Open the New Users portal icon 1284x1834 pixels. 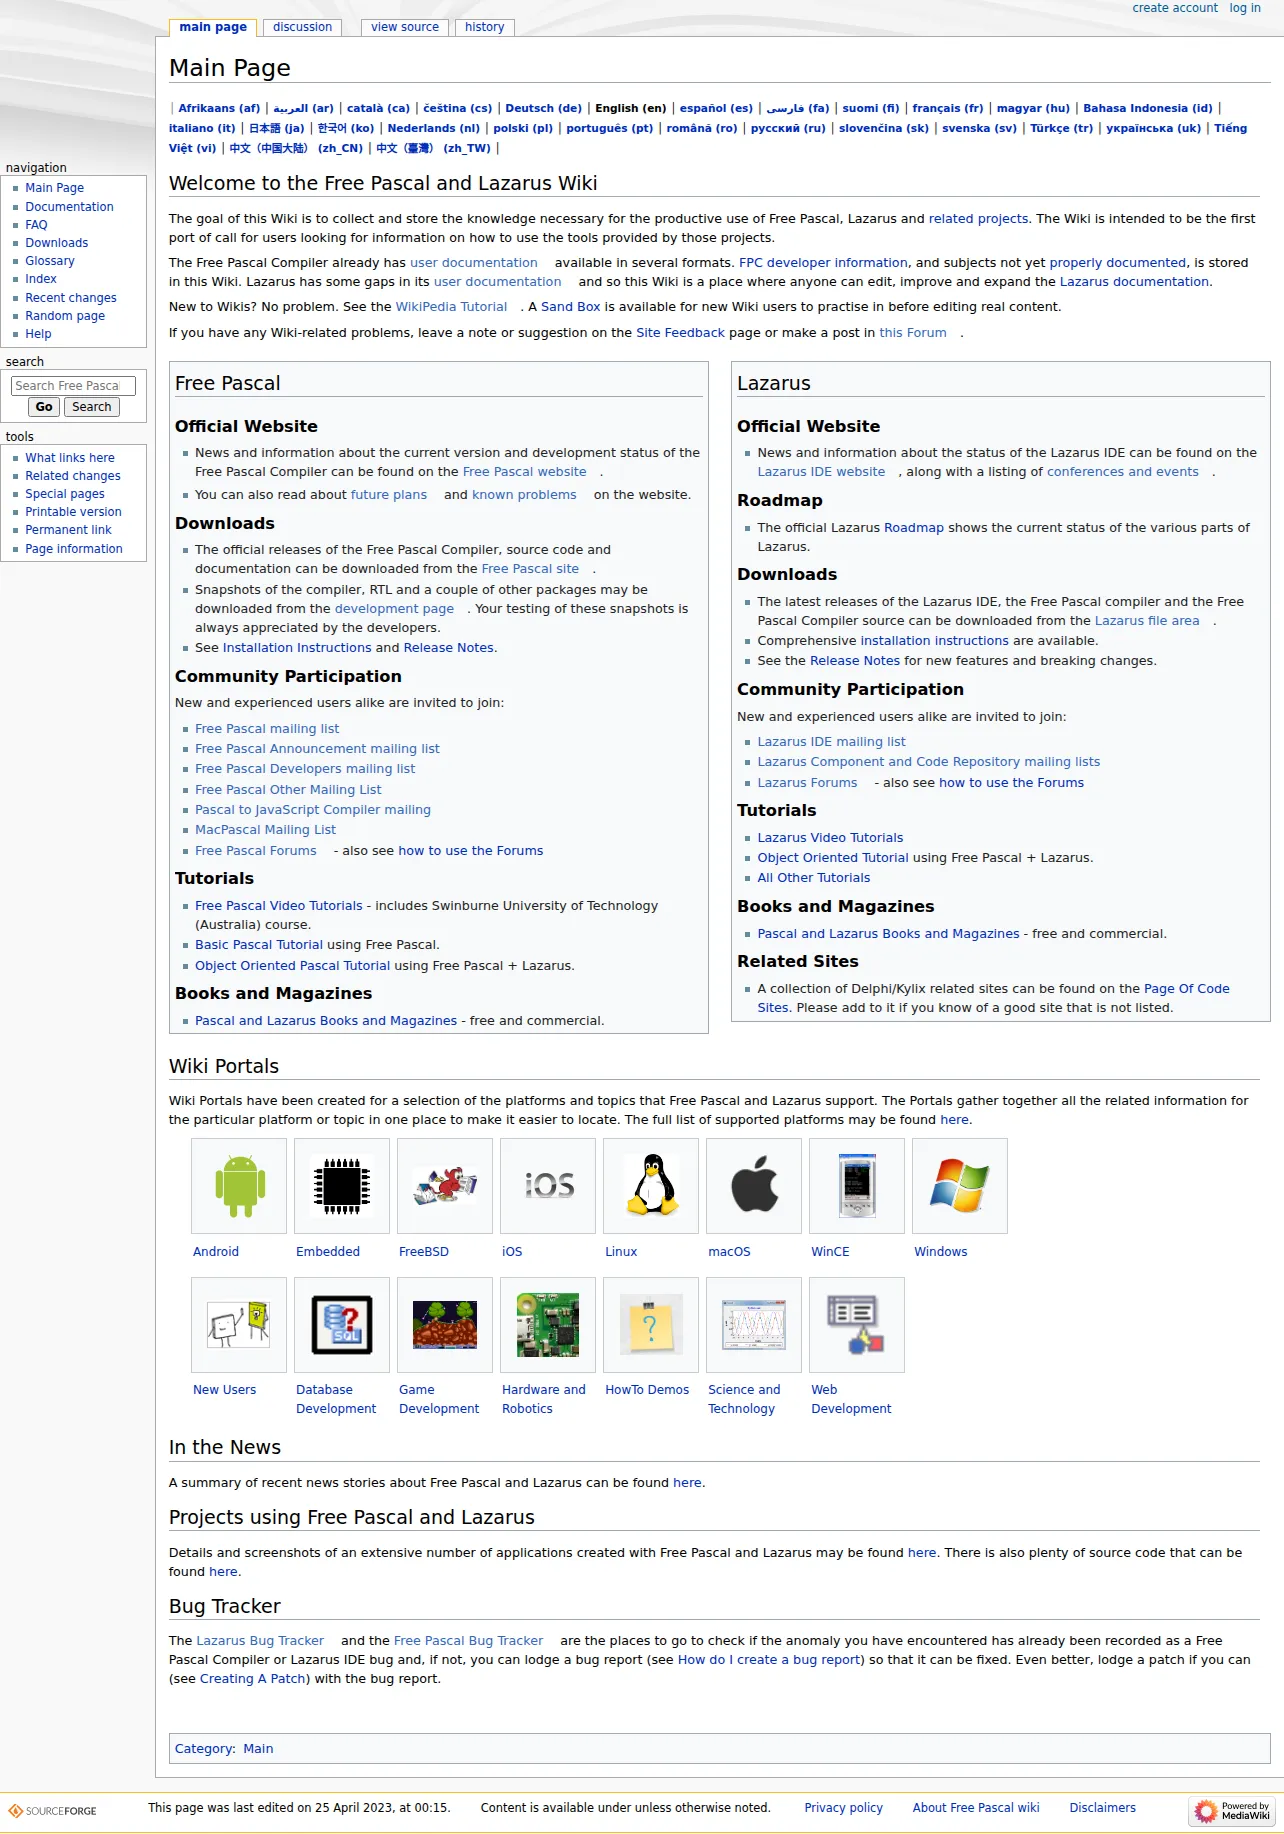(239, 1325)
